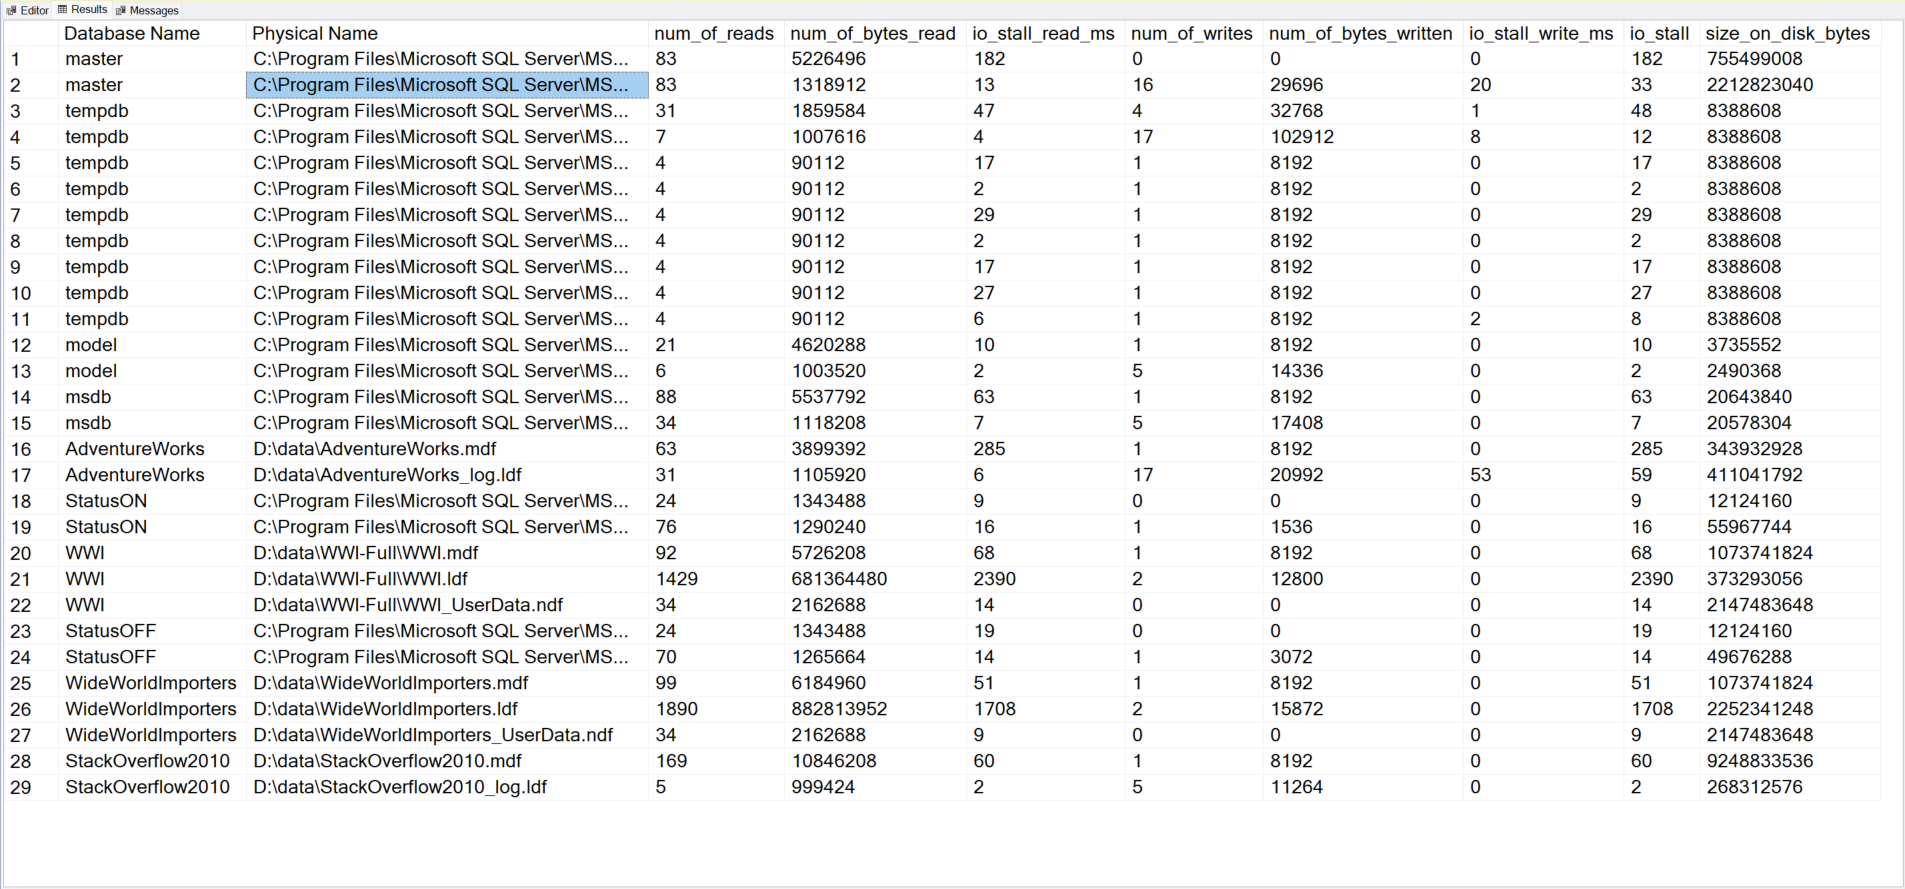The width and height of the screenshot is (1905, 889).
Task: Click the StackOverflow2010_log.ldf cell
Action: coord(447,787)
